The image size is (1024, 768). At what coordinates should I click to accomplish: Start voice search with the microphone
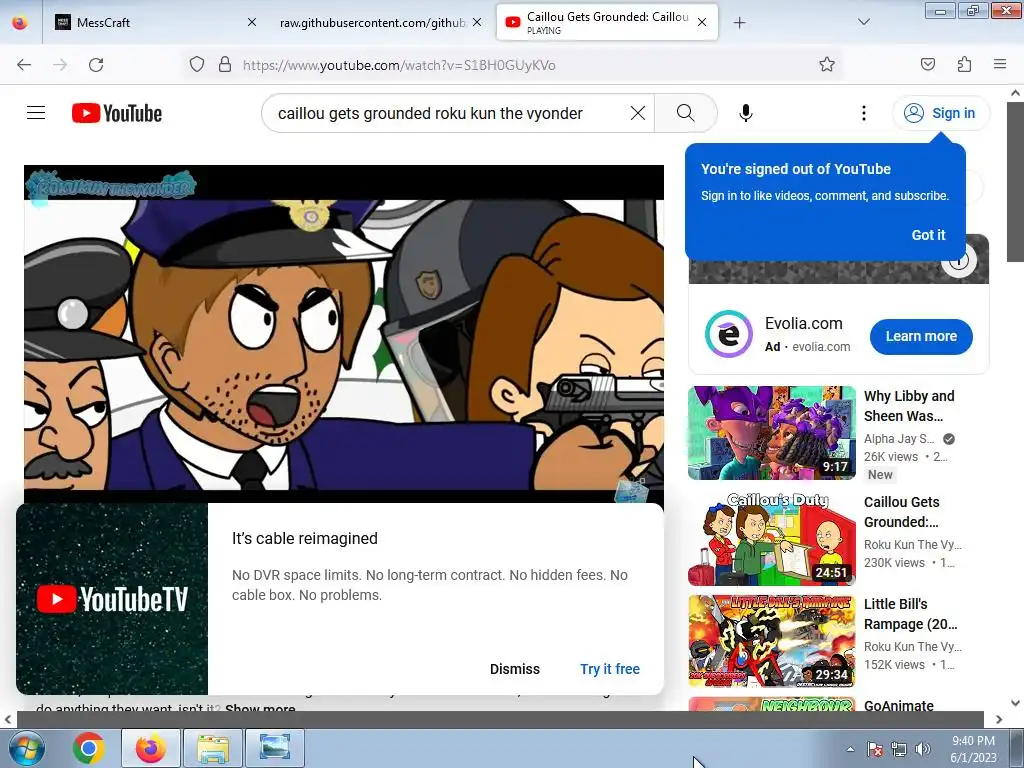(746, 113)
